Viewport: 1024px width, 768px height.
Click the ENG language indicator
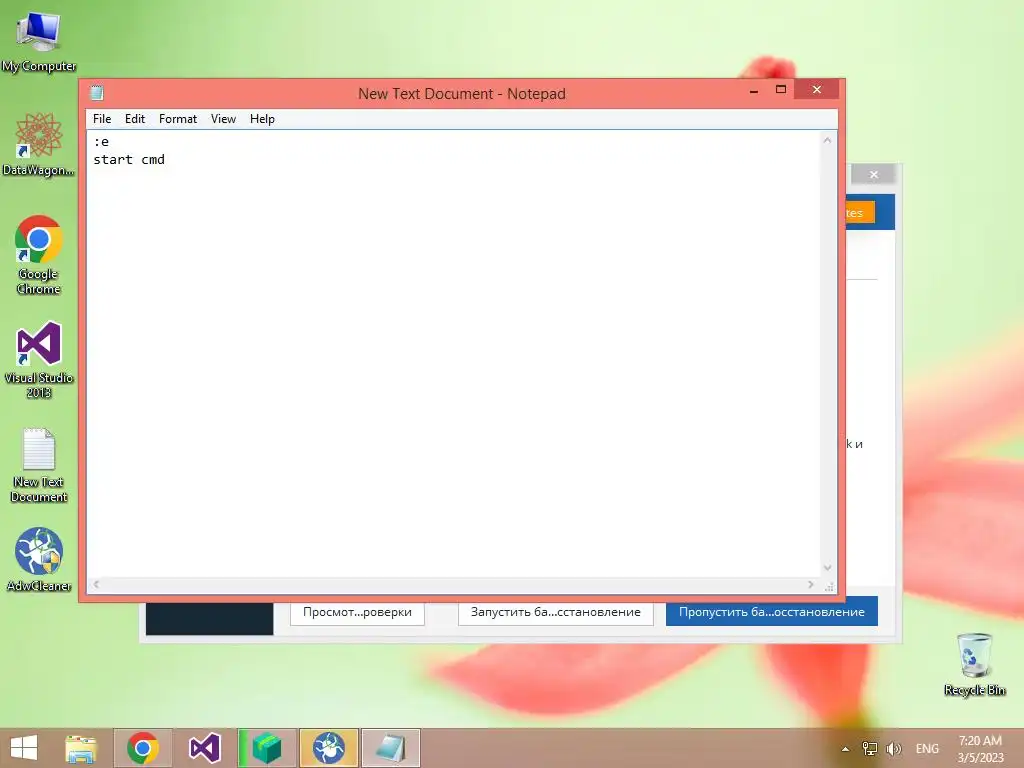(927, 749)
